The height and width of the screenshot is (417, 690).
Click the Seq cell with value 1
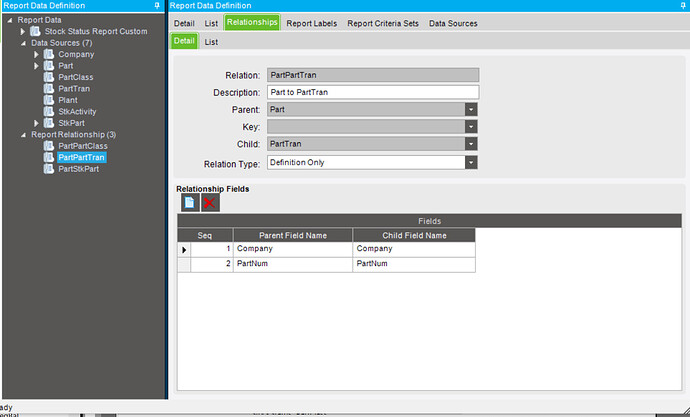tap(212, 249)
